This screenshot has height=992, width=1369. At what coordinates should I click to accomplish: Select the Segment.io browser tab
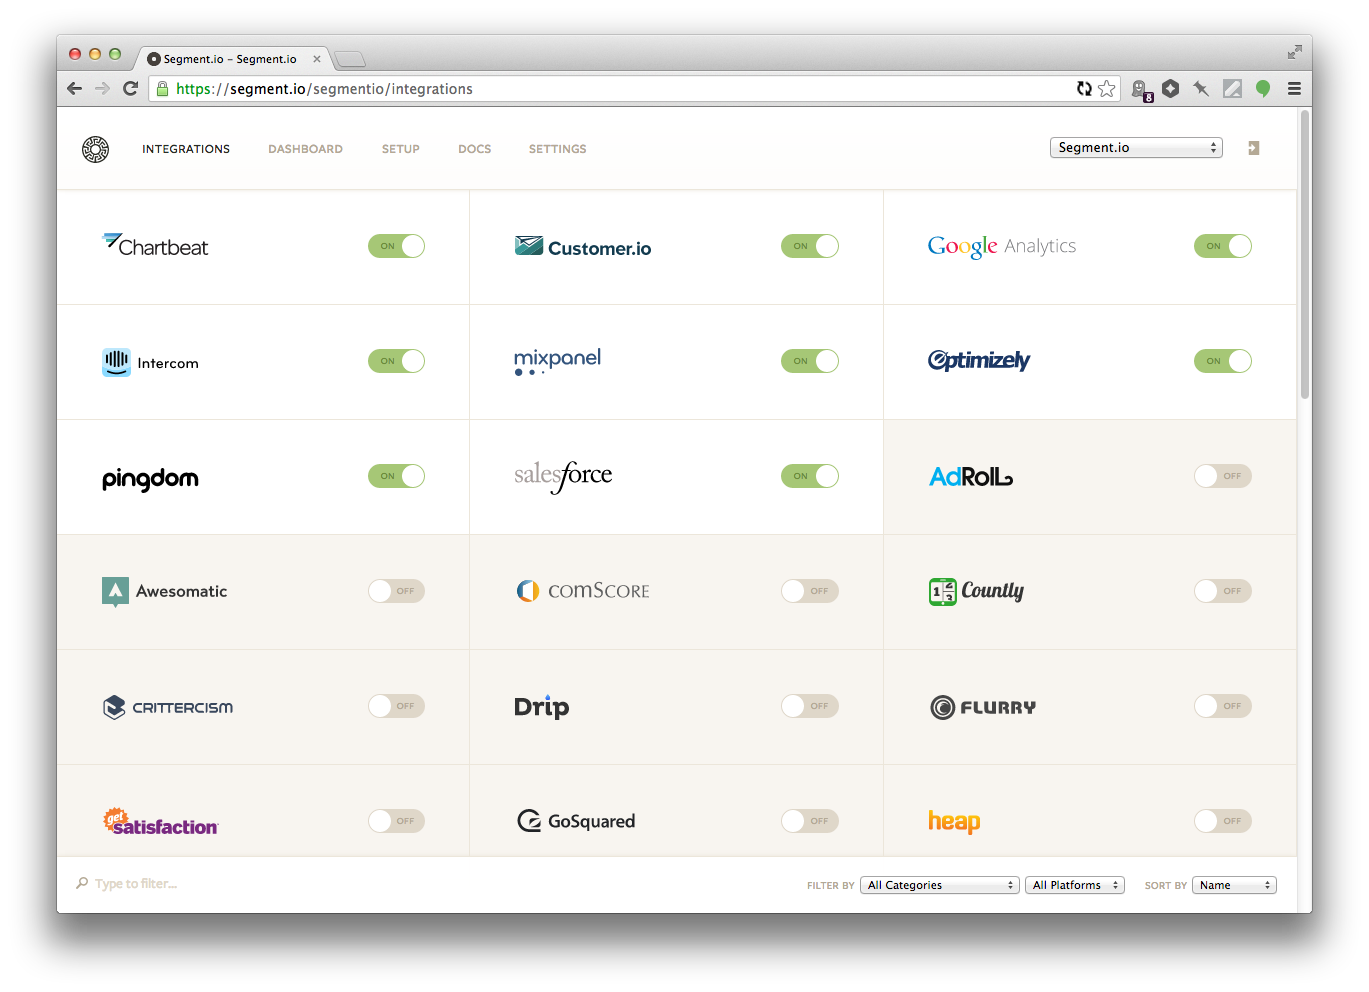click(232, 59)
